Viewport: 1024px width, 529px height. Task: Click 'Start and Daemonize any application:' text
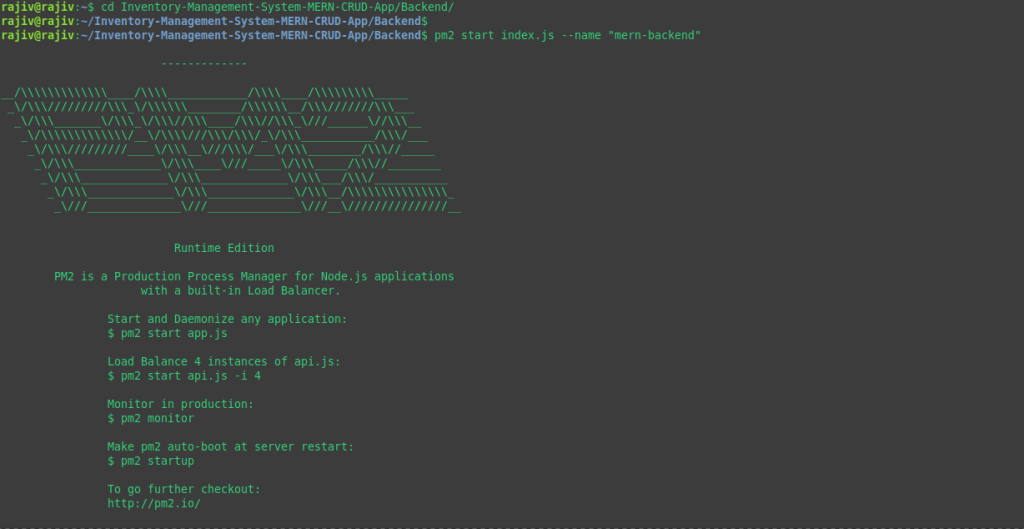click(x=227, y=319)
